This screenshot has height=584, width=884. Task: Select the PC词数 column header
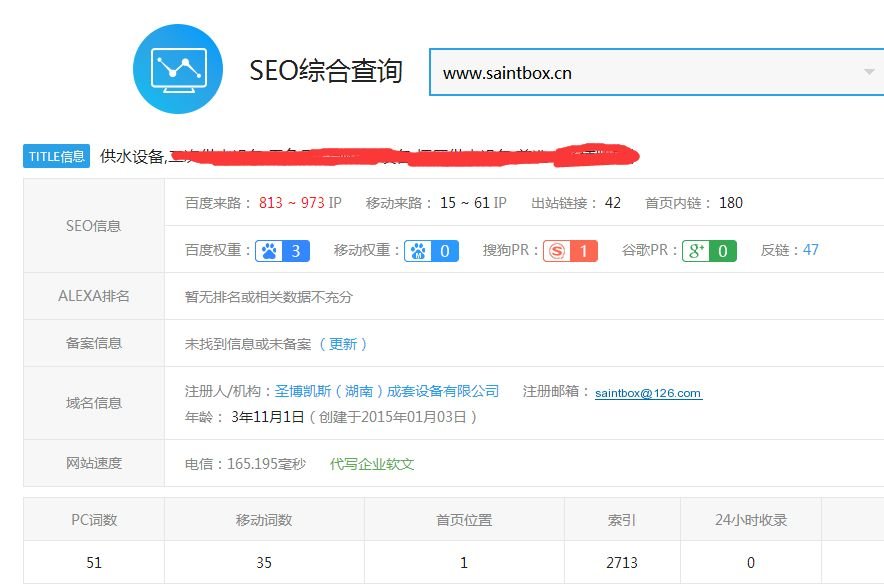coord(94,520)
